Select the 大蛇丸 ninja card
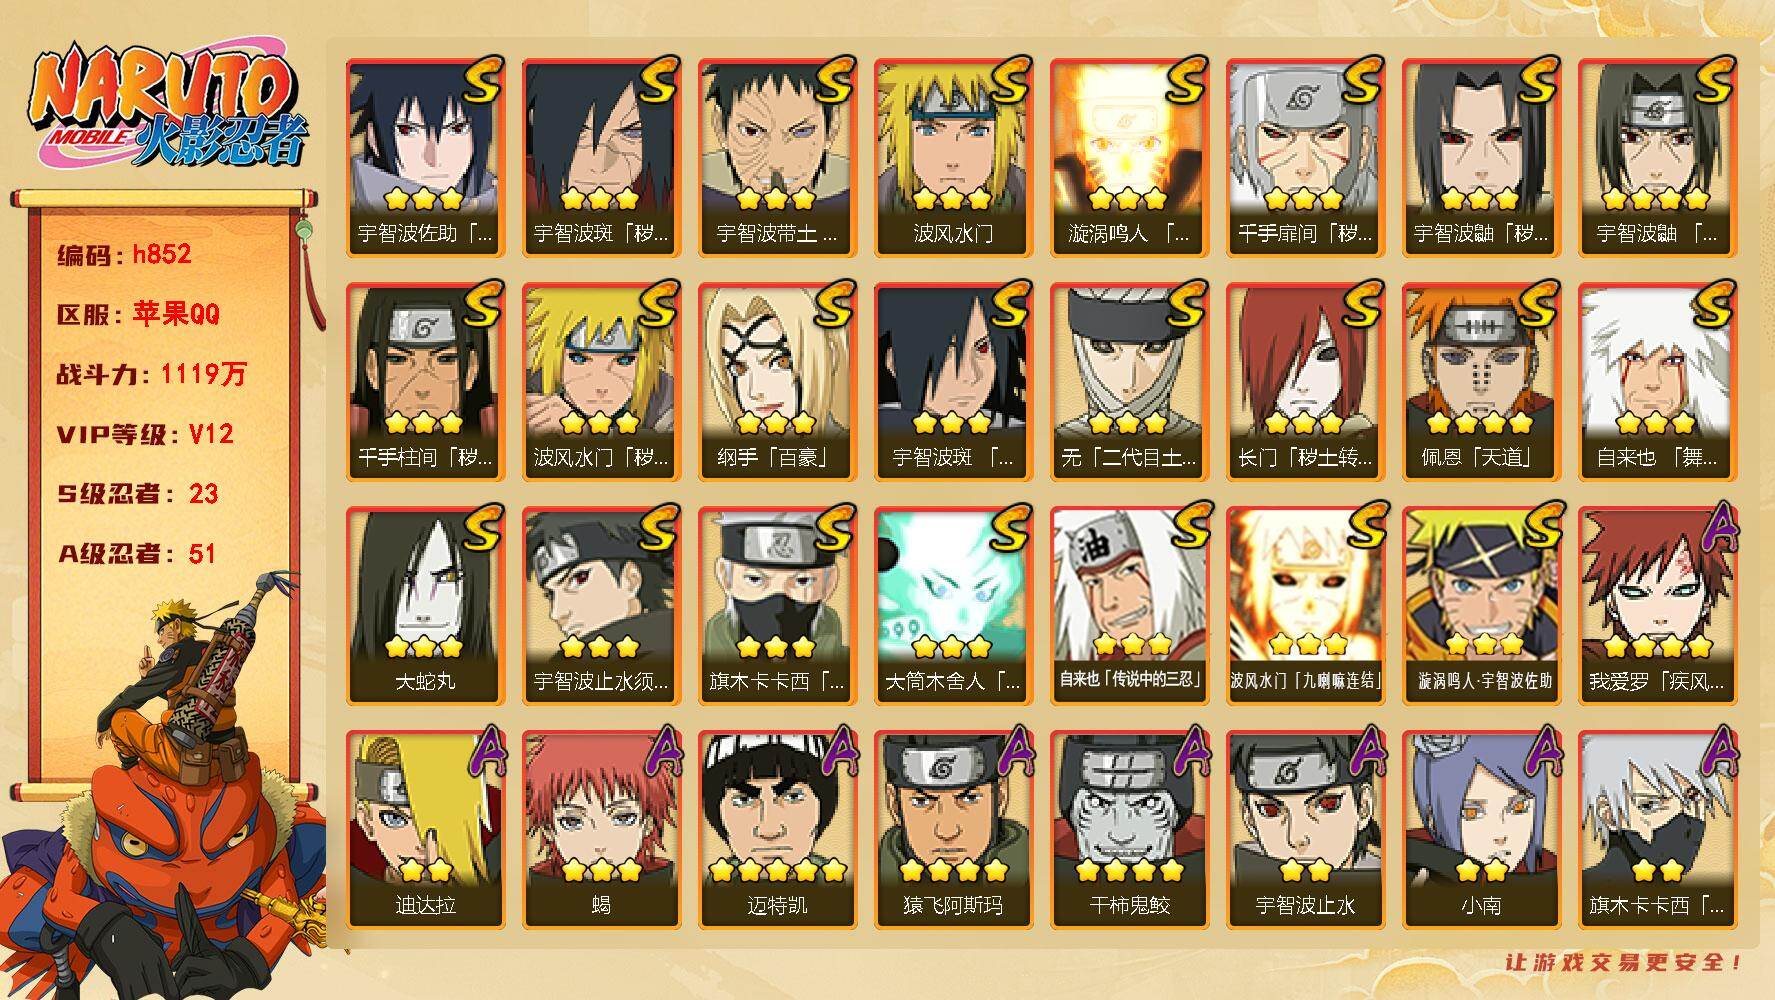The height and width of the screenshot is (1000, 1775). pyautogui.click(x=426, y=605)
